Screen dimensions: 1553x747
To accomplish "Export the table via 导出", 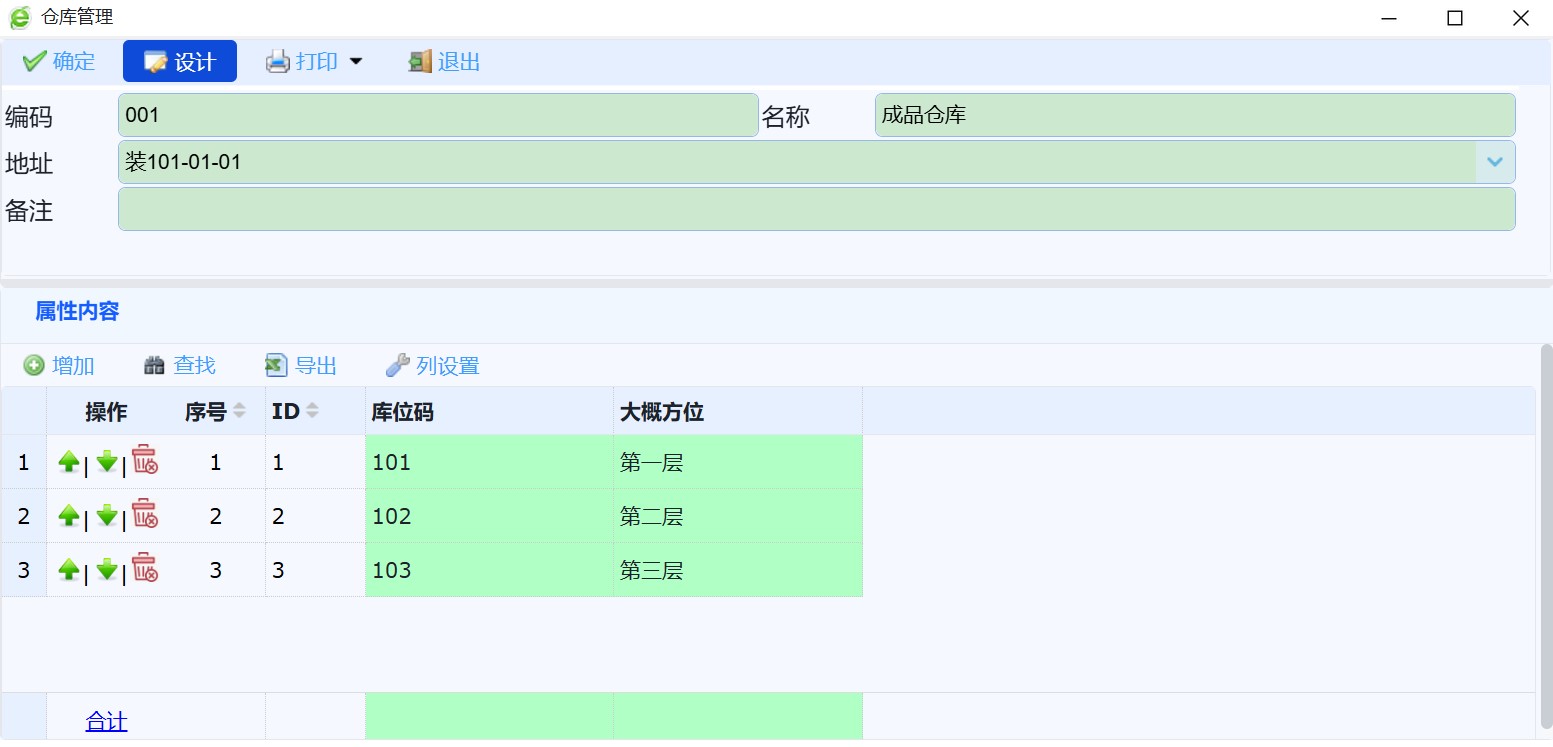I will coord(301,366).
